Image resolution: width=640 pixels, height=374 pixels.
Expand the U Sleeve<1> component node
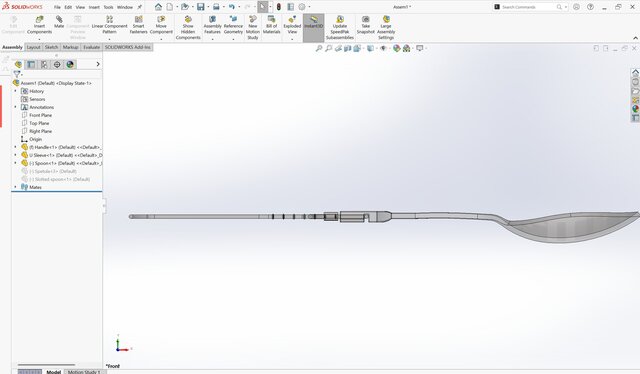(x=16, y=155)
